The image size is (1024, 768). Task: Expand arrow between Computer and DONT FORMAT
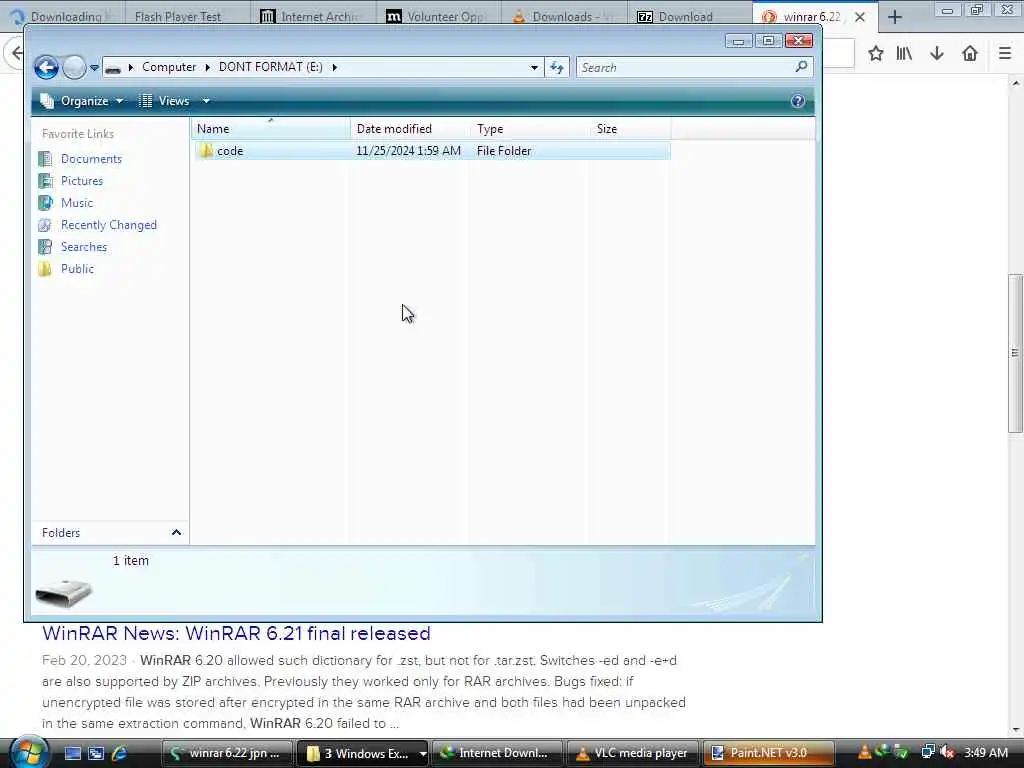coord(207,67)
